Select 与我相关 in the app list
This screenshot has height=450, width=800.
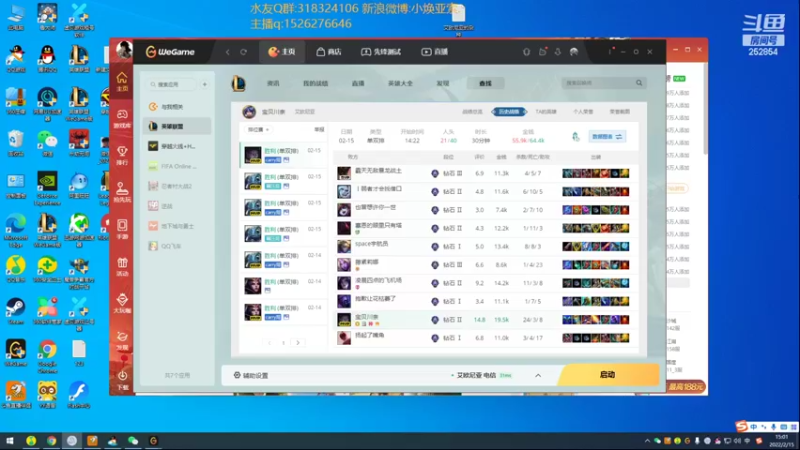click(x=177, y=107)
